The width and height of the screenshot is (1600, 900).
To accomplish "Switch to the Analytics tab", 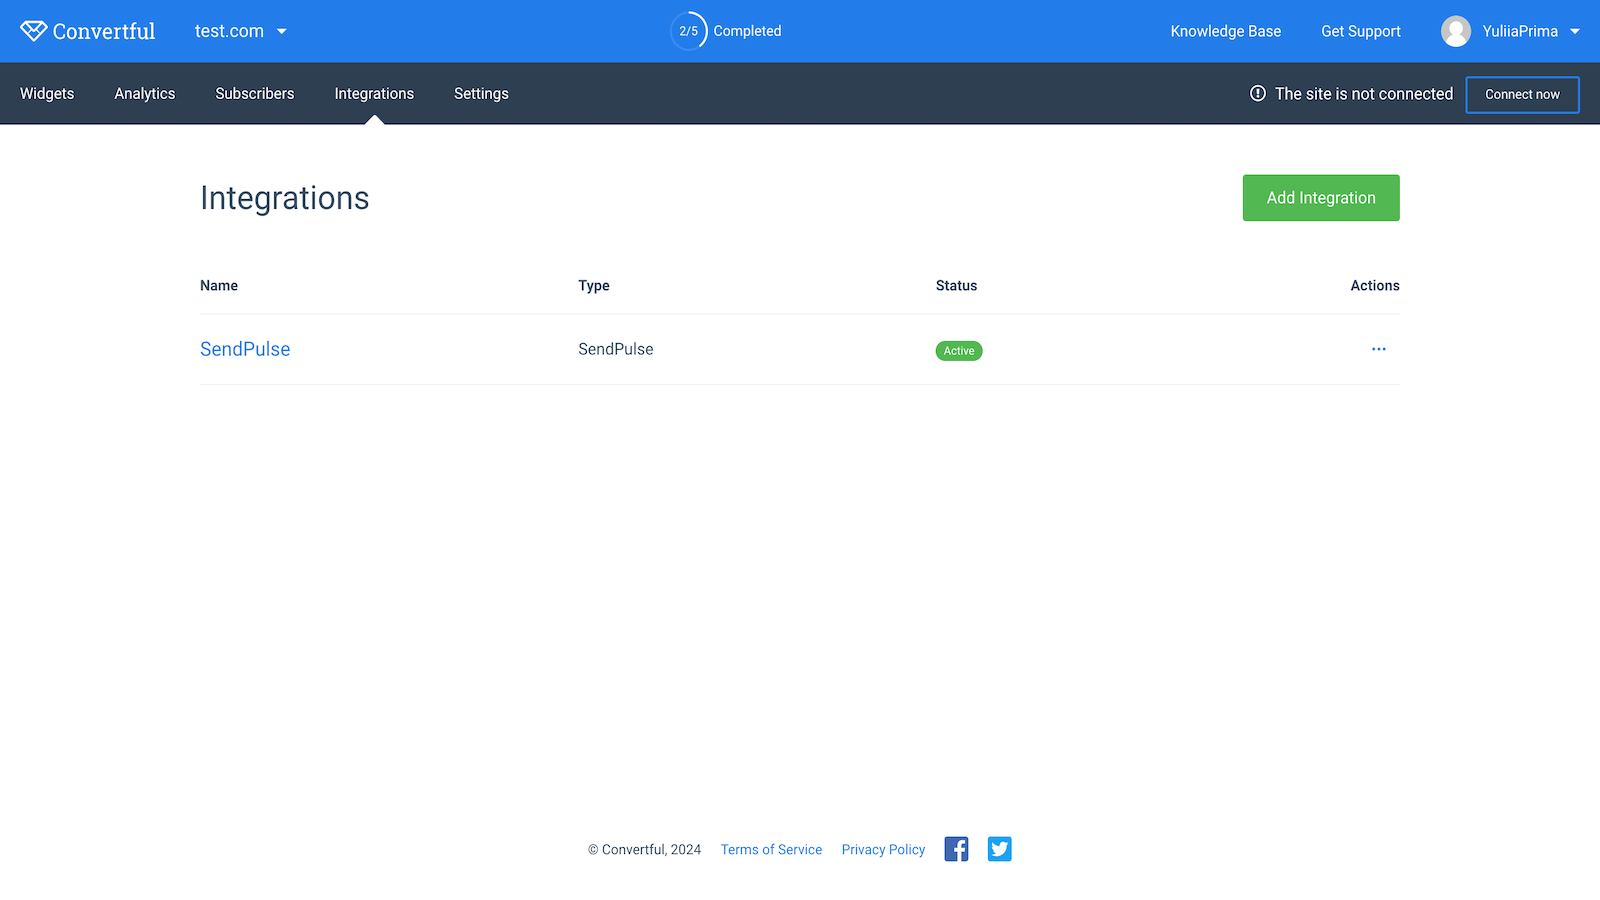I will pyautogui.click(x=145, y=93).
